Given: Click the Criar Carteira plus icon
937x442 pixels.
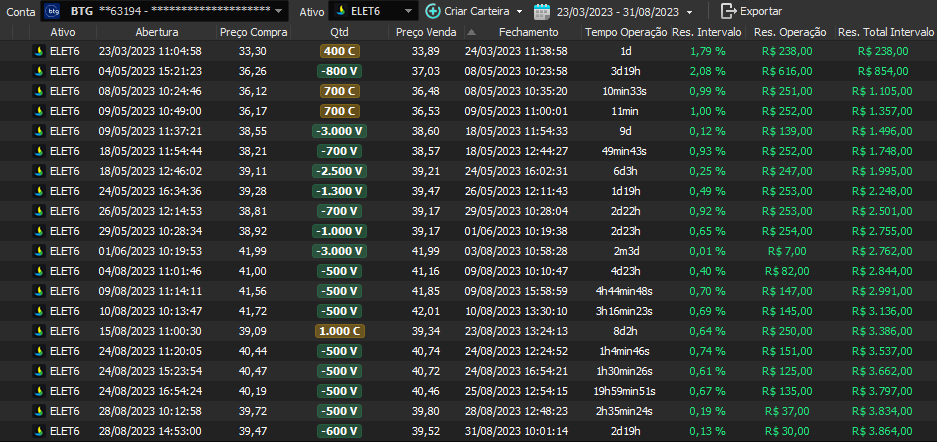Looking at the screenshot, I should coord(432,11).
